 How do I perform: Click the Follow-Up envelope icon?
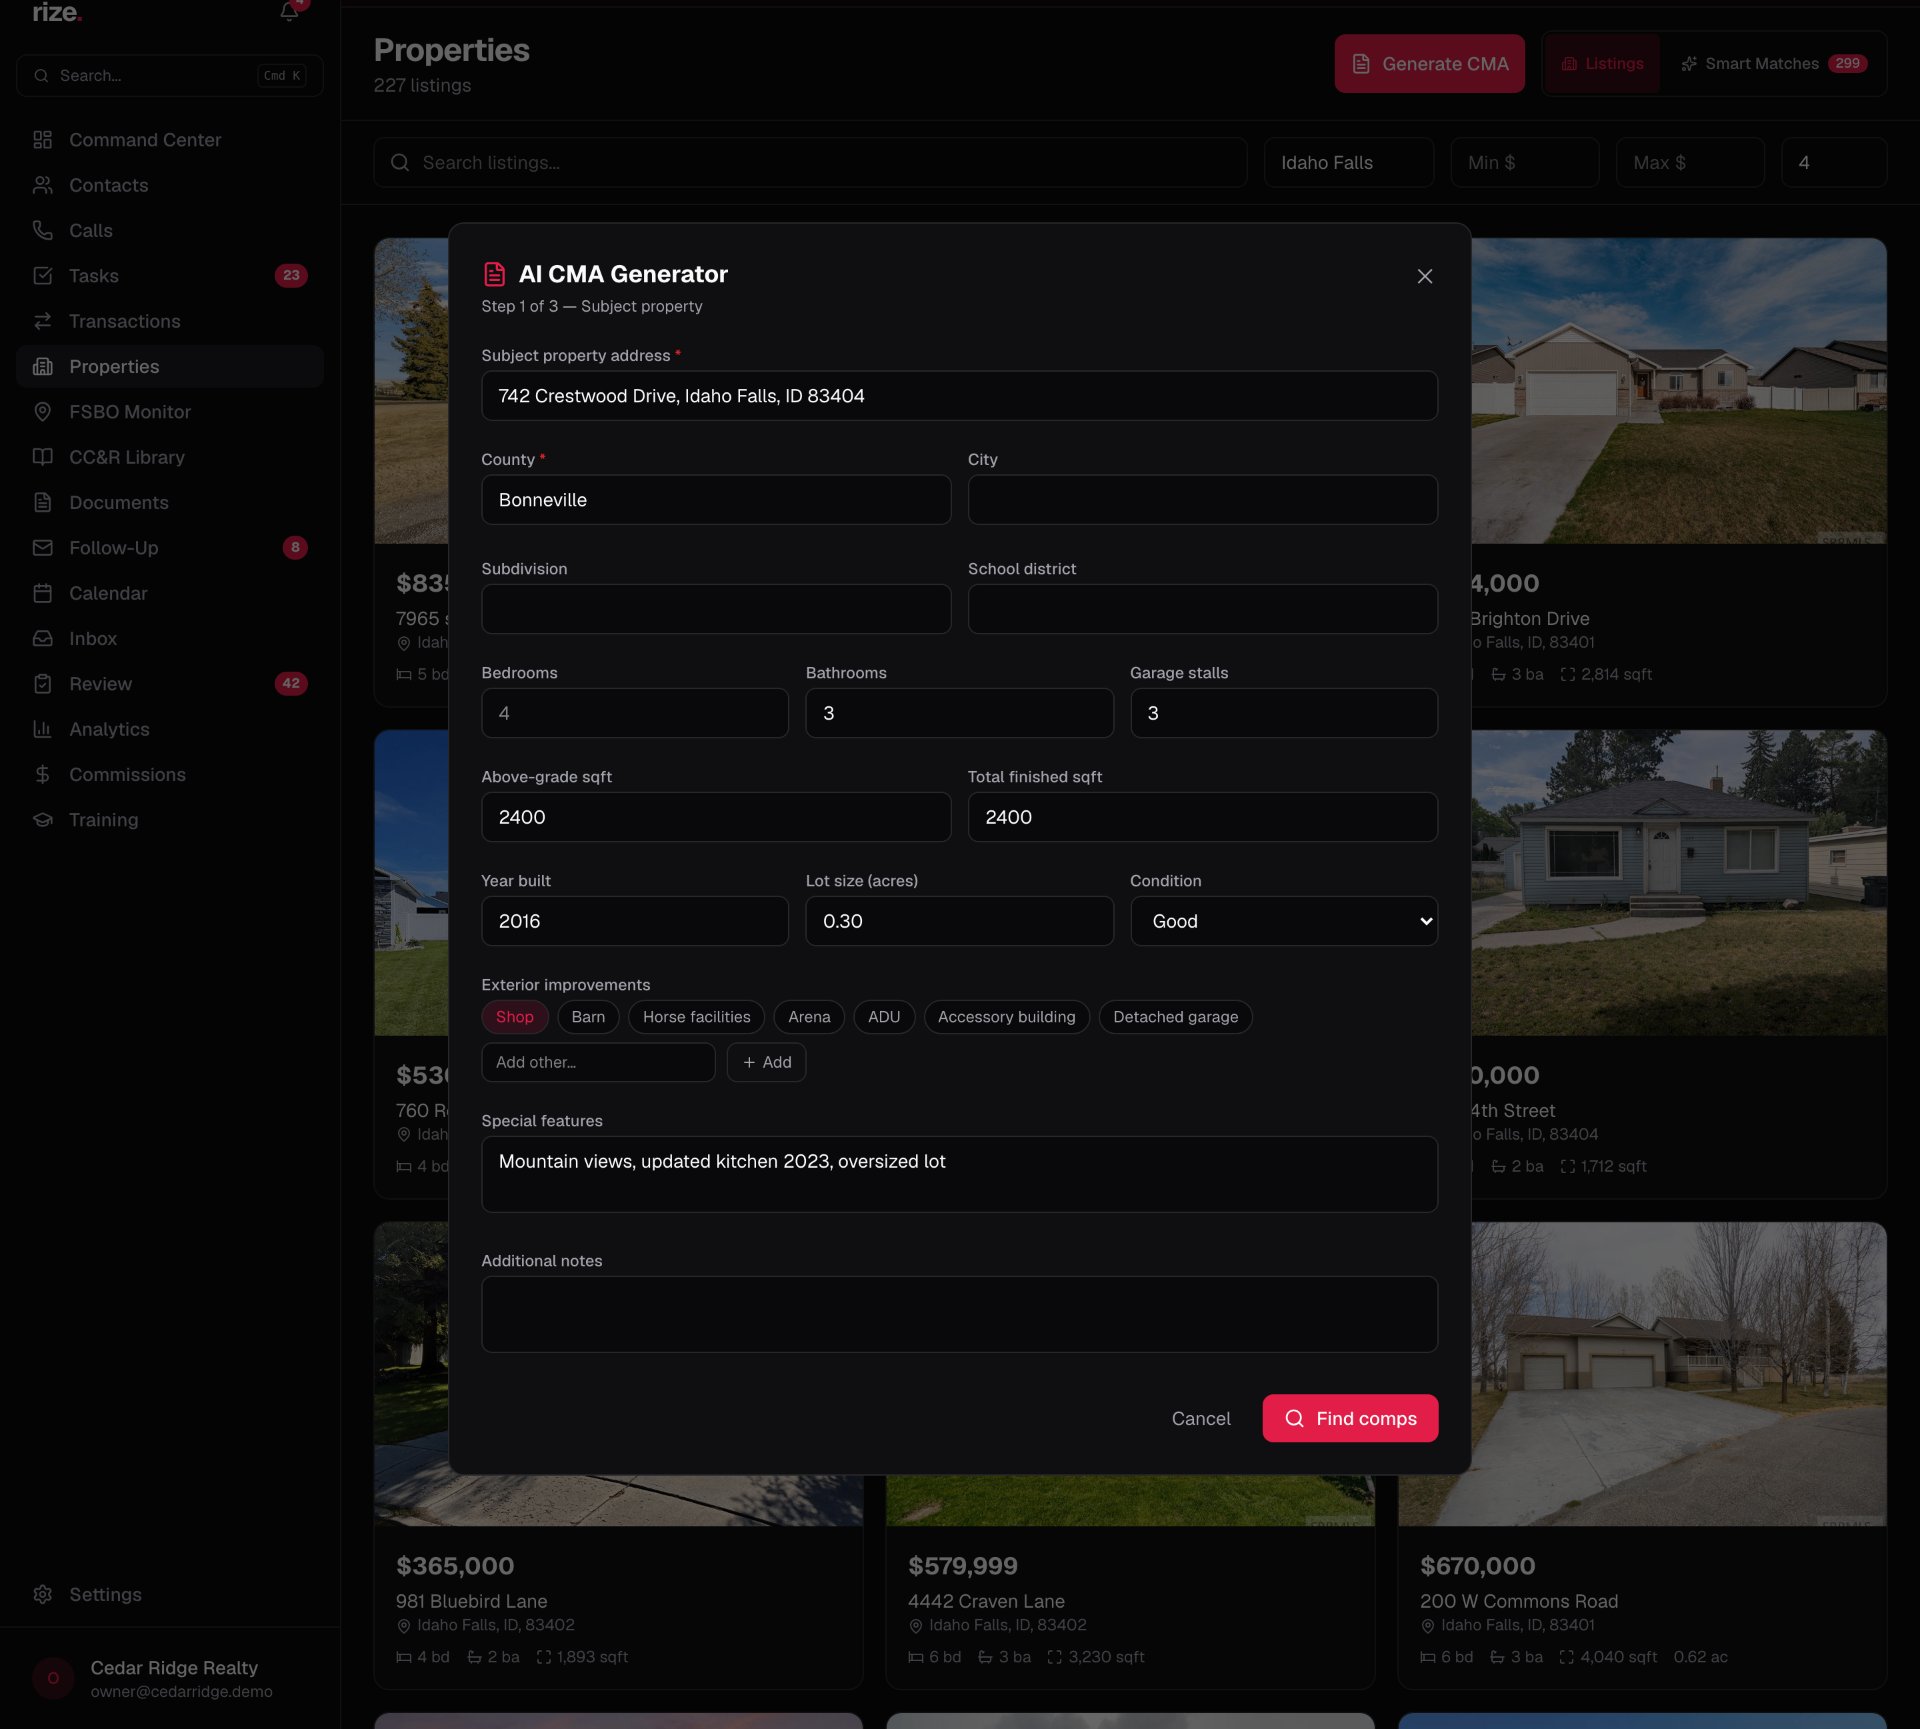[42, 548]
